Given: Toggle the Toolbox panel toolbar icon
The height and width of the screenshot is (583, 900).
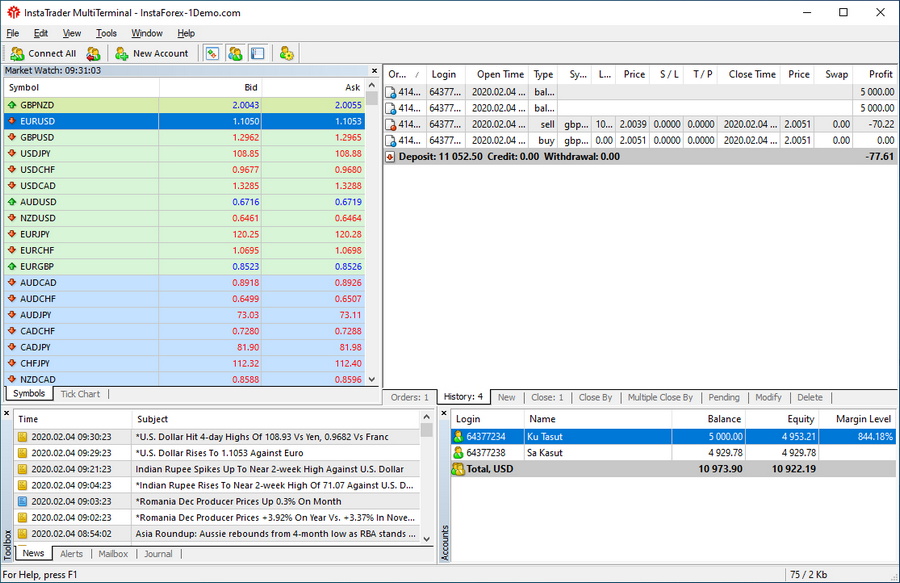Looking at the screenshot, I should coord(257,53).
